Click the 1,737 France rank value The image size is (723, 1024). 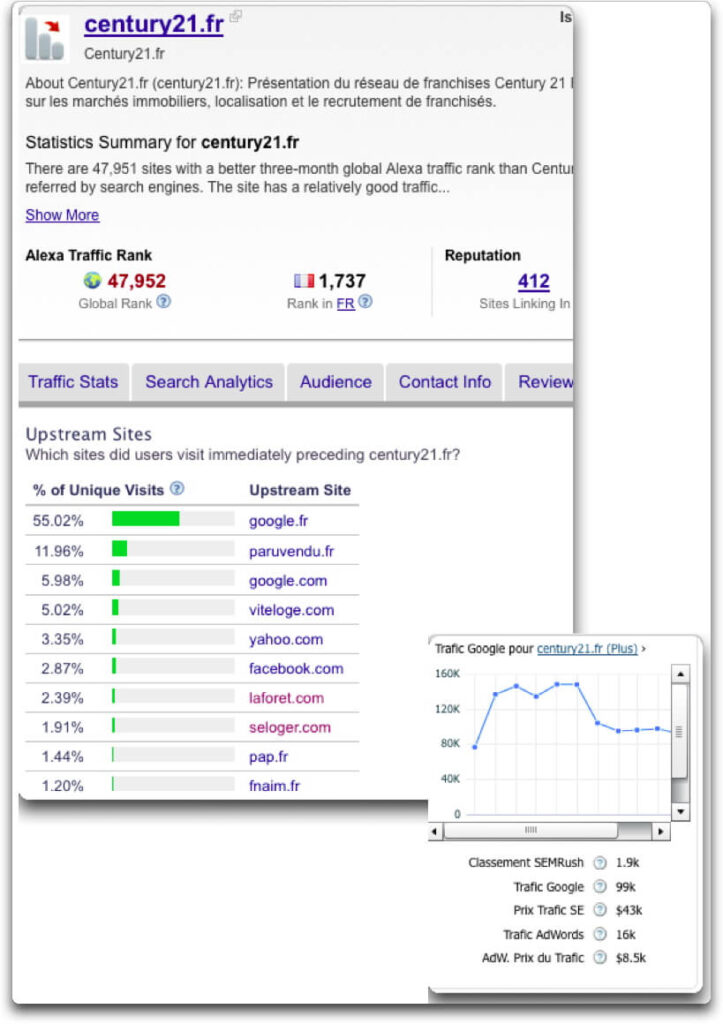342,281
